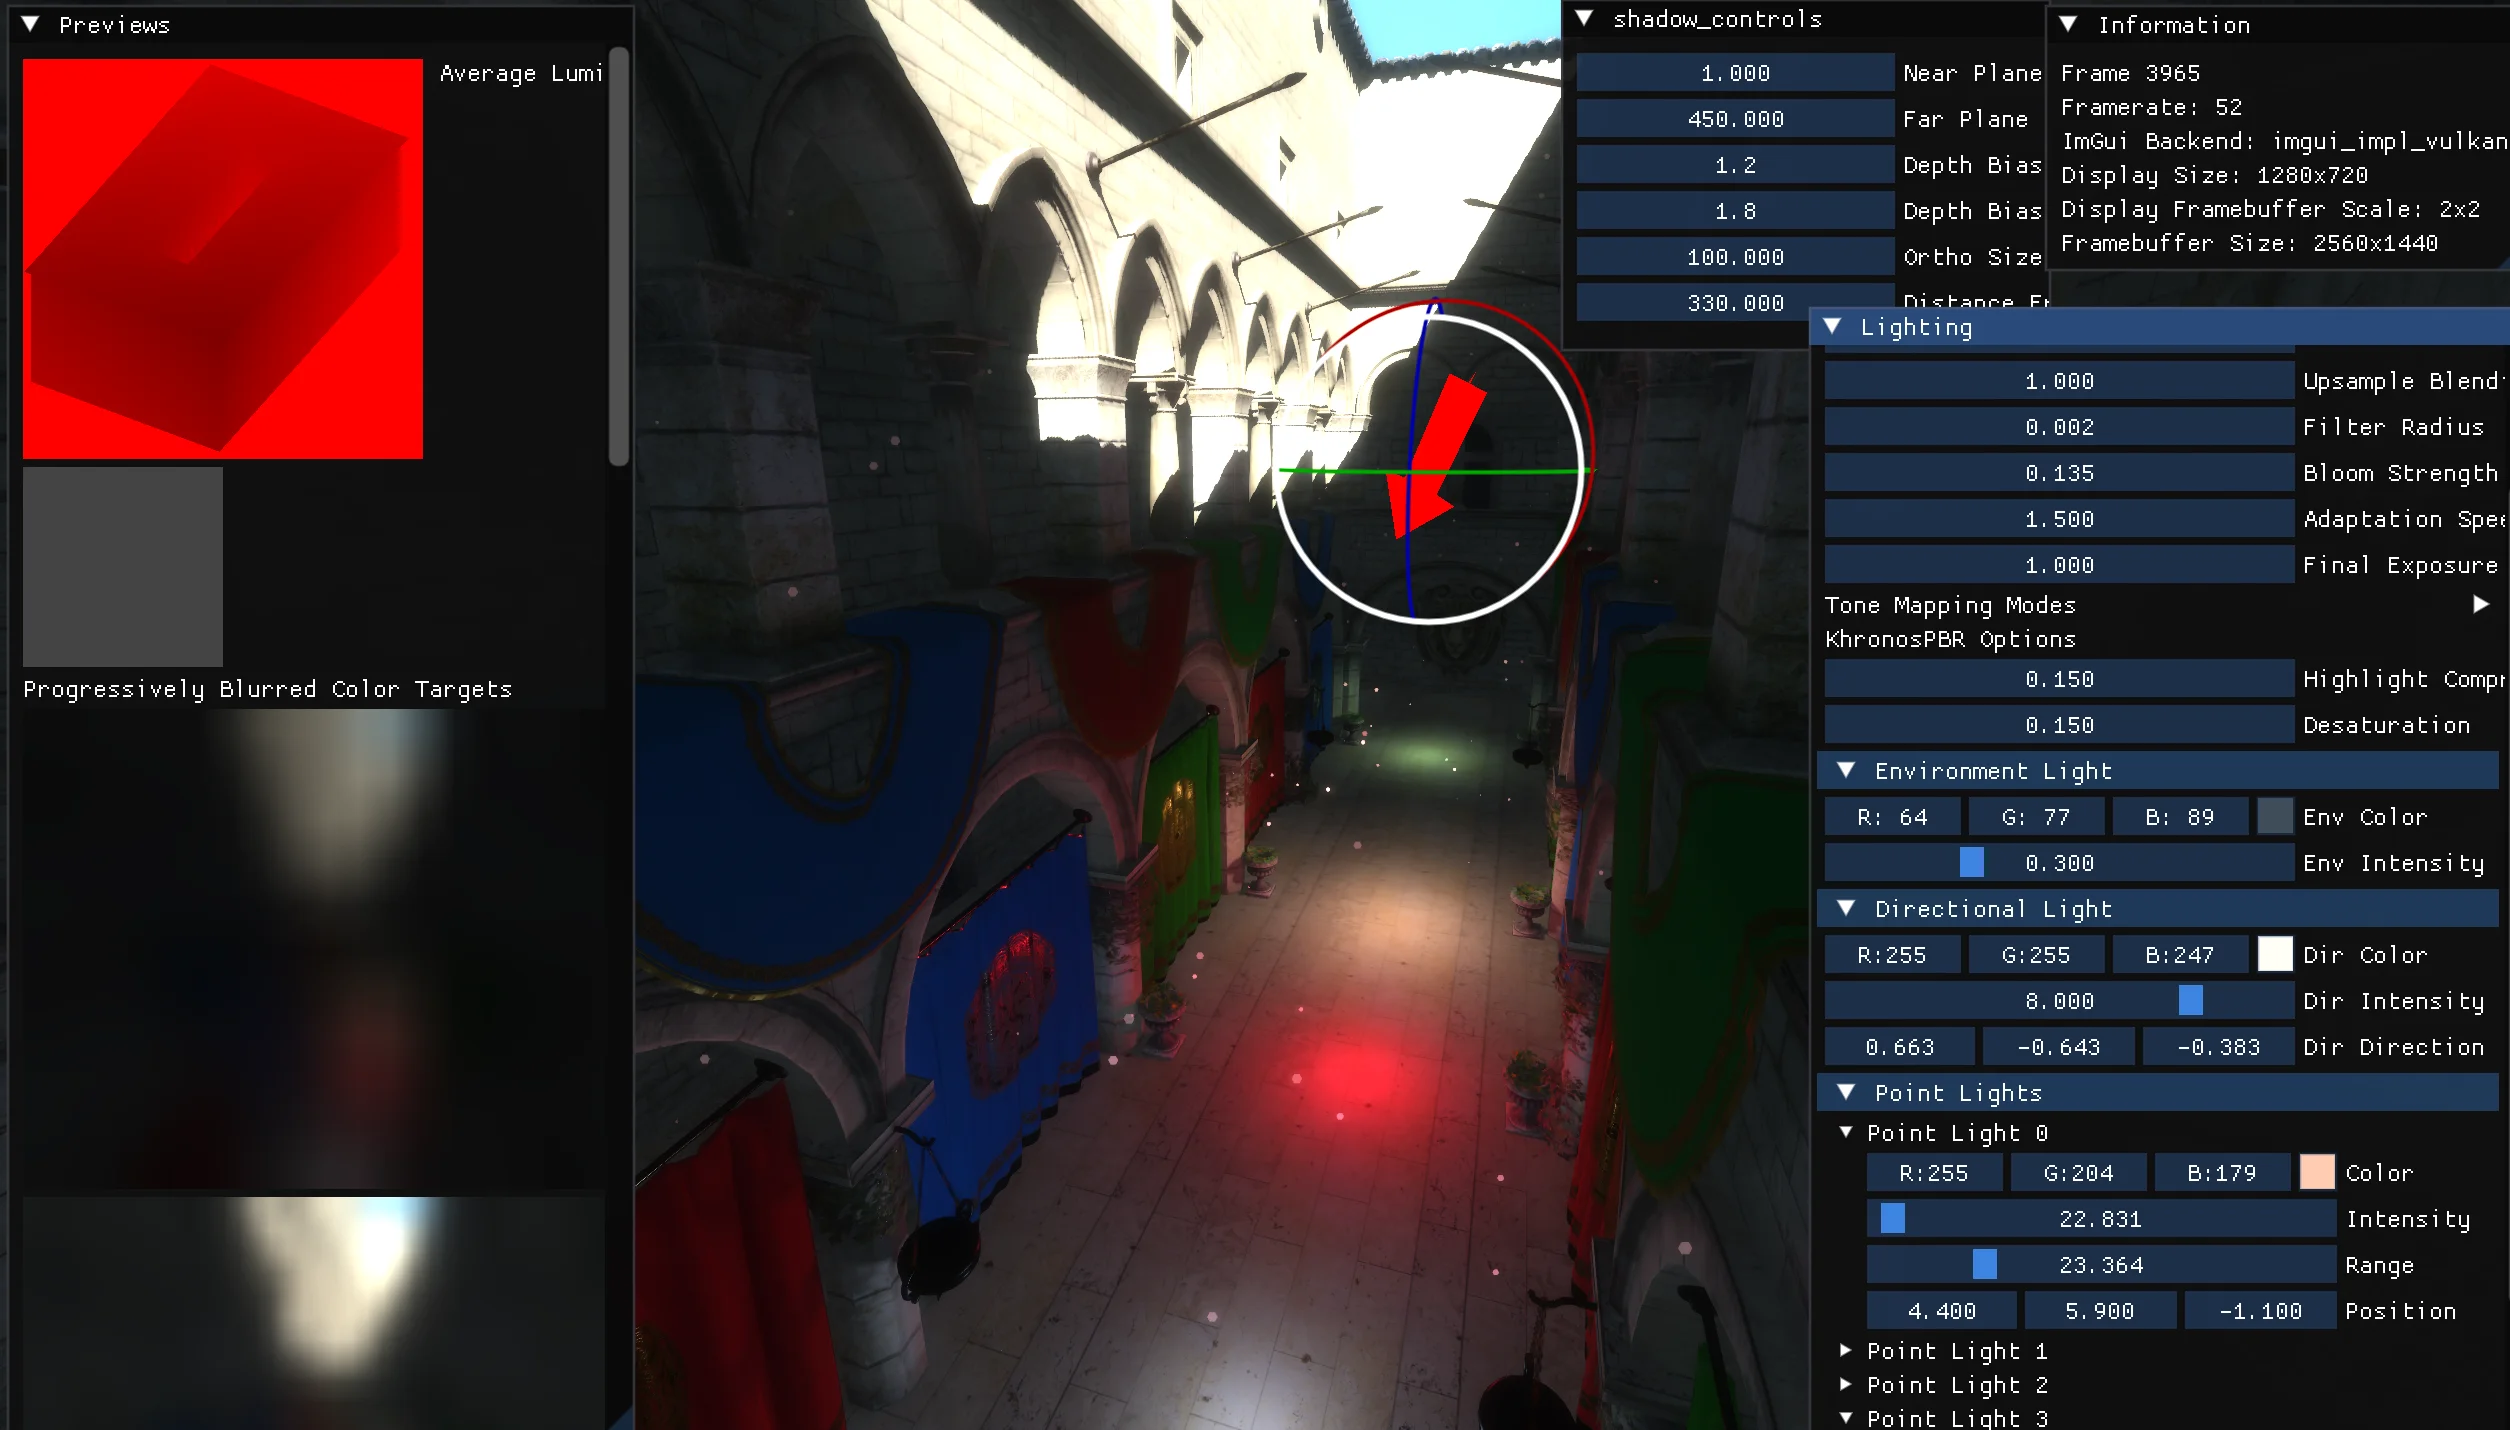Click the KhronosPBR Options label
Image resolution: width=2510 pixels, height=1430 pixels.
(x=1950, y=638)
